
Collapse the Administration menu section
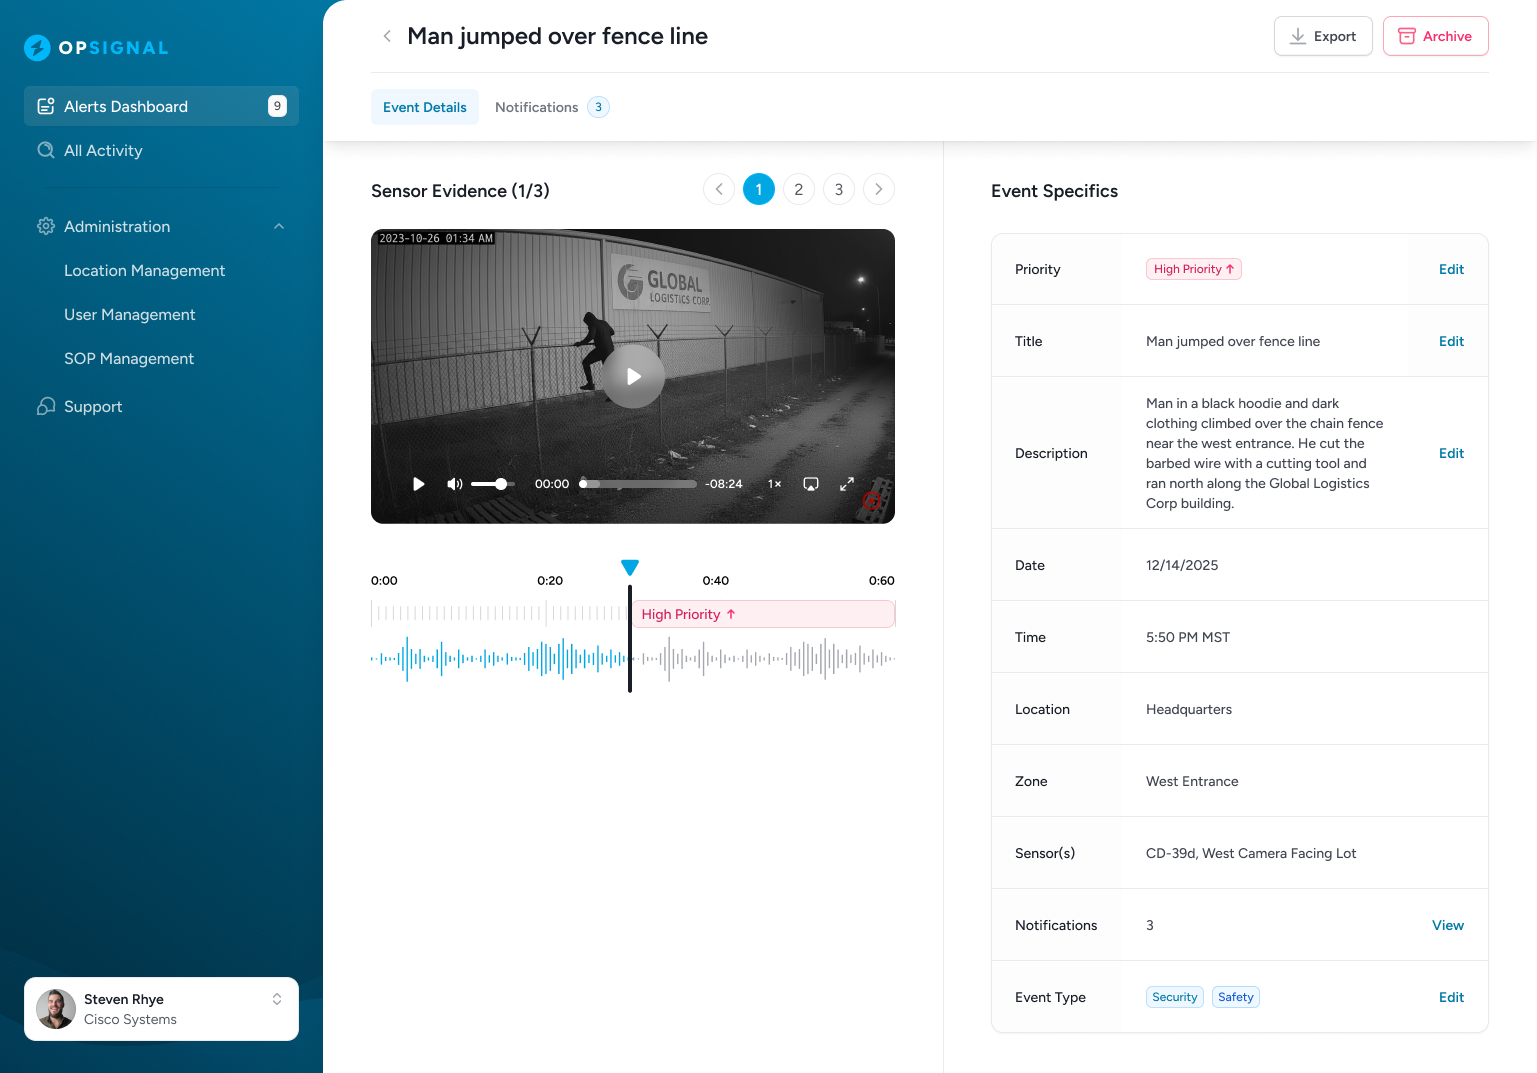pos(279,227)
